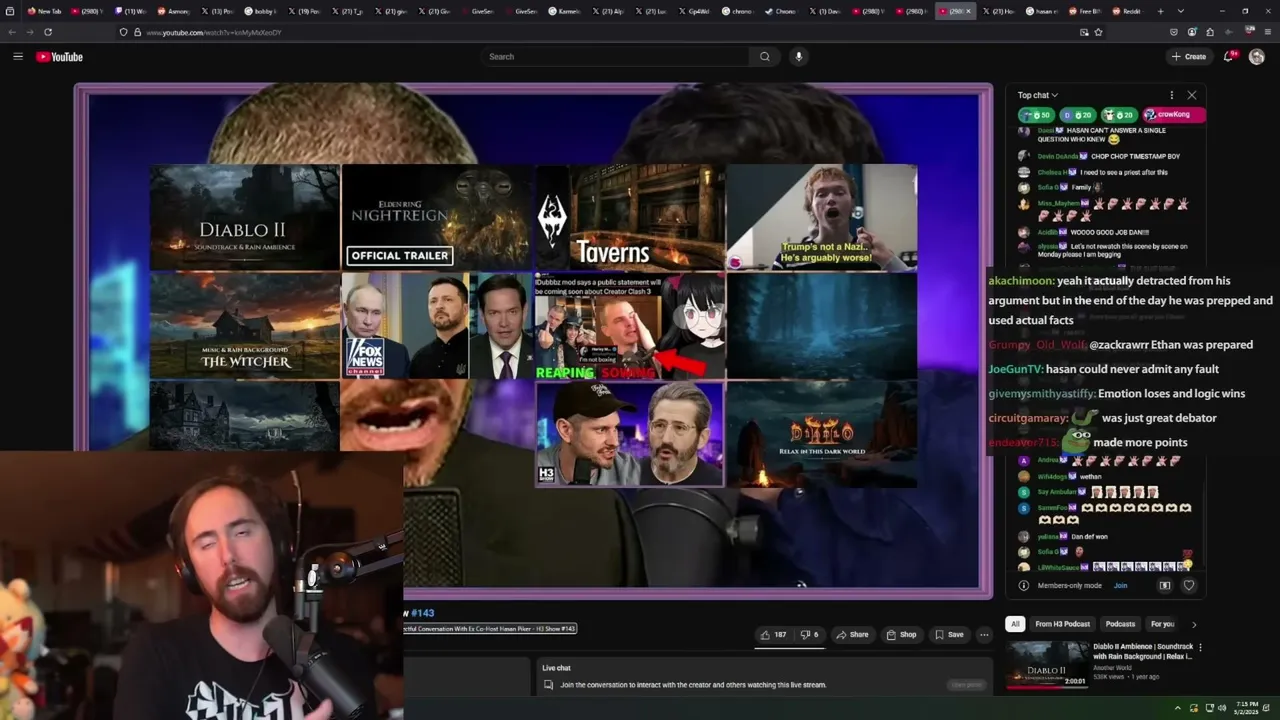Open the Skyrim Taverns end-screen video
The image size is (1280, 720).
coord(630,217)
